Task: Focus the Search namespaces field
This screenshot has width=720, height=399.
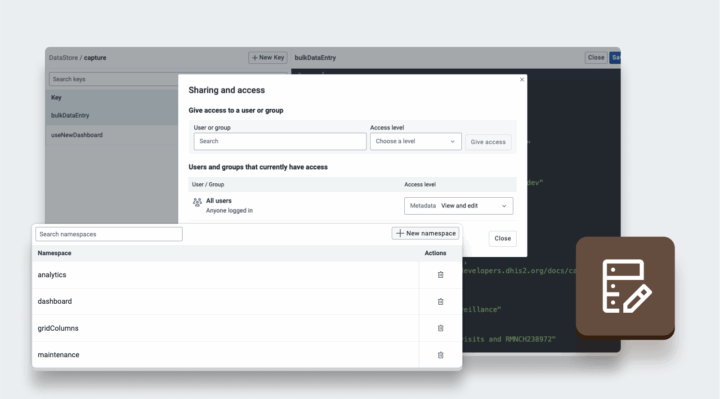Action: 109,234
